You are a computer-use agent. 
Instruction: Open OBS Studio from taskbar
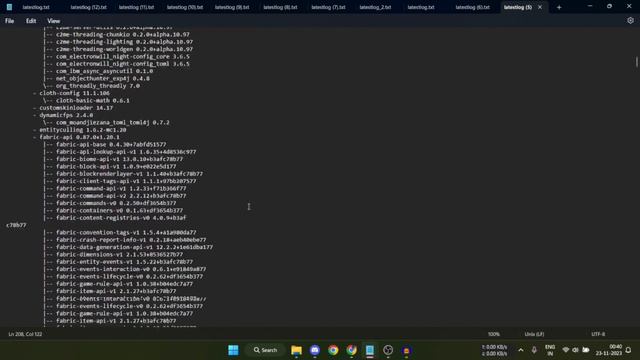[388, 350]
